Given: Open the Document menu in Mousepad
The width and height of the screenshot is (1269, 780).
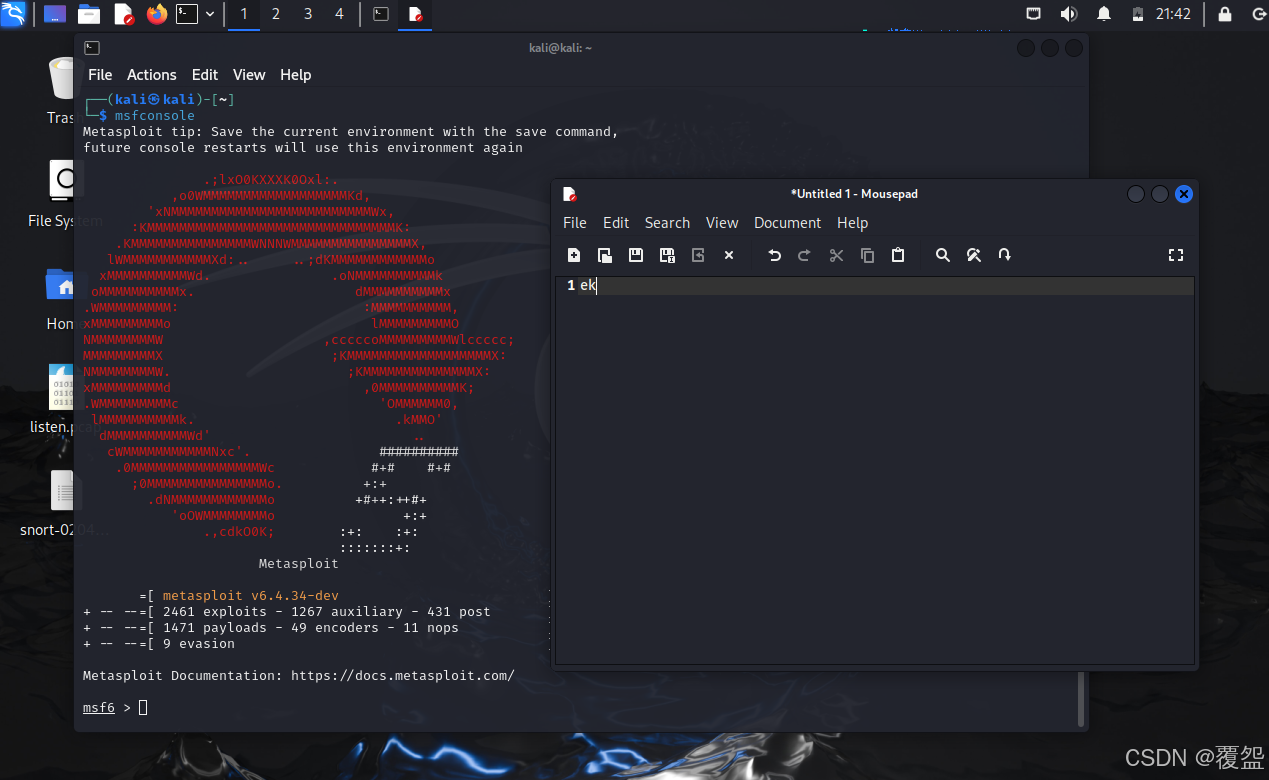Looking at the screenshot, I should (787, 223).
